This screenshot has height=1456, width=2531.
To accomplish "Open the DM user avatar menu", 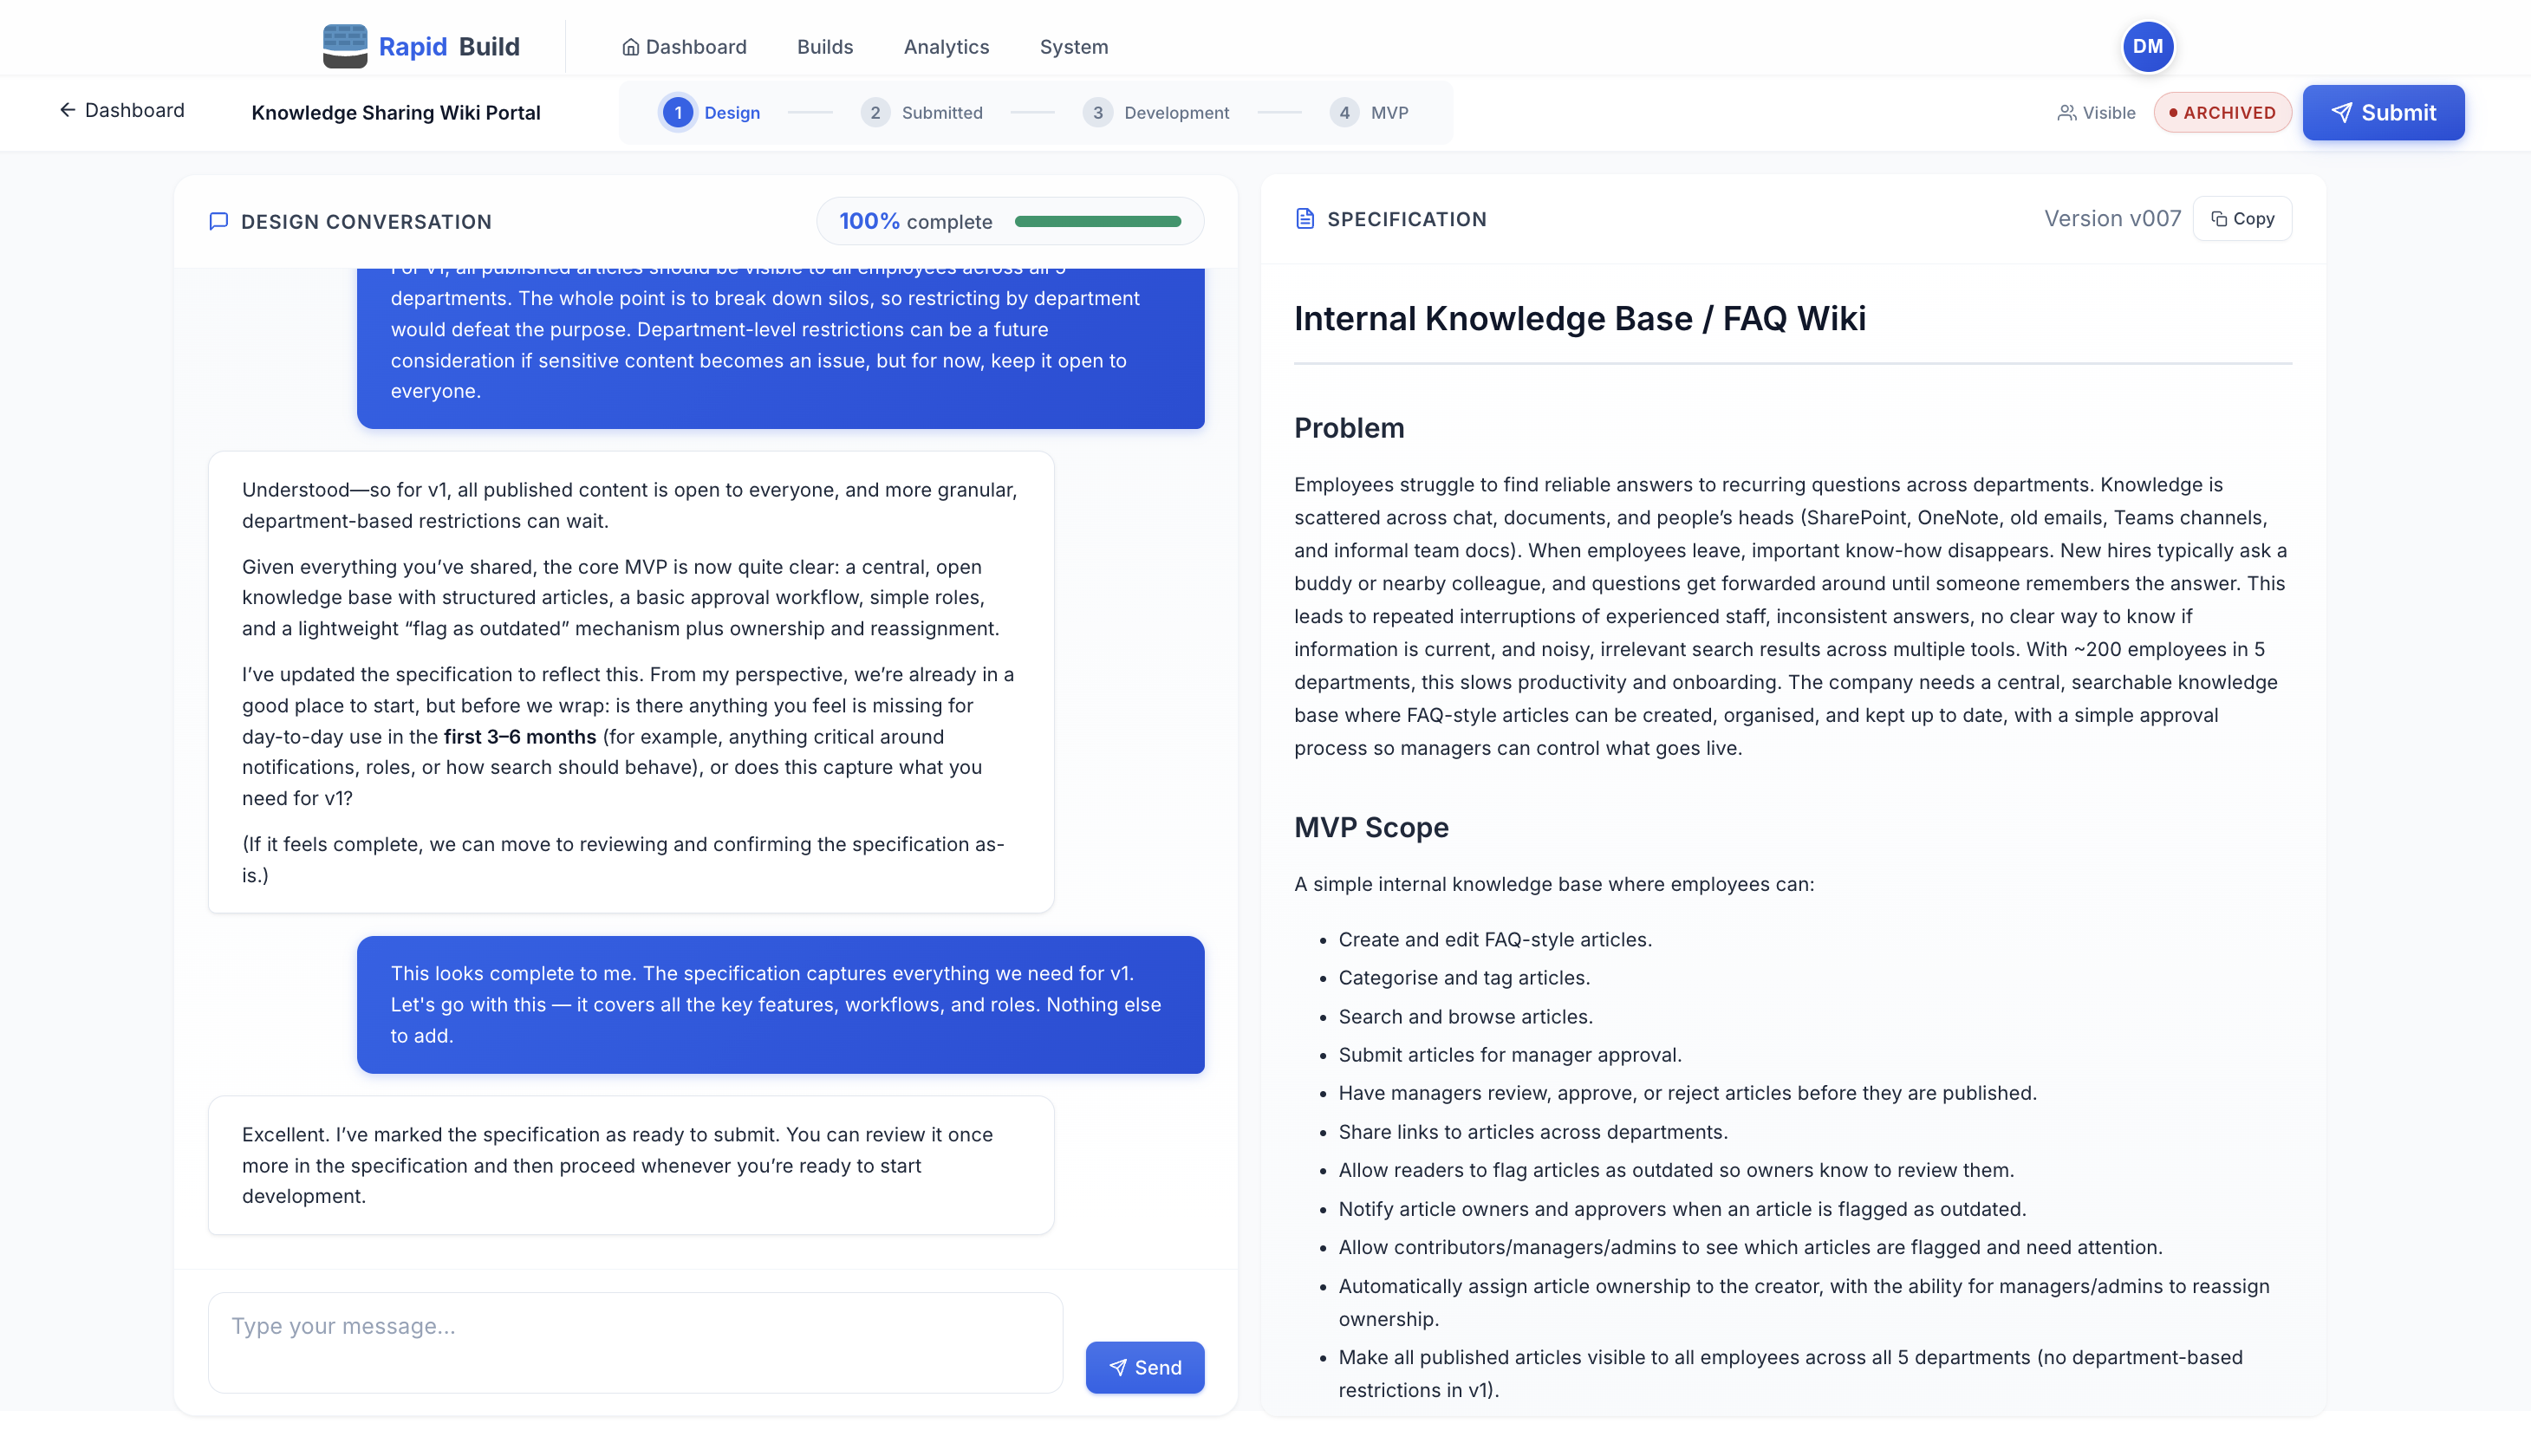I will [x=2147, y=45].
